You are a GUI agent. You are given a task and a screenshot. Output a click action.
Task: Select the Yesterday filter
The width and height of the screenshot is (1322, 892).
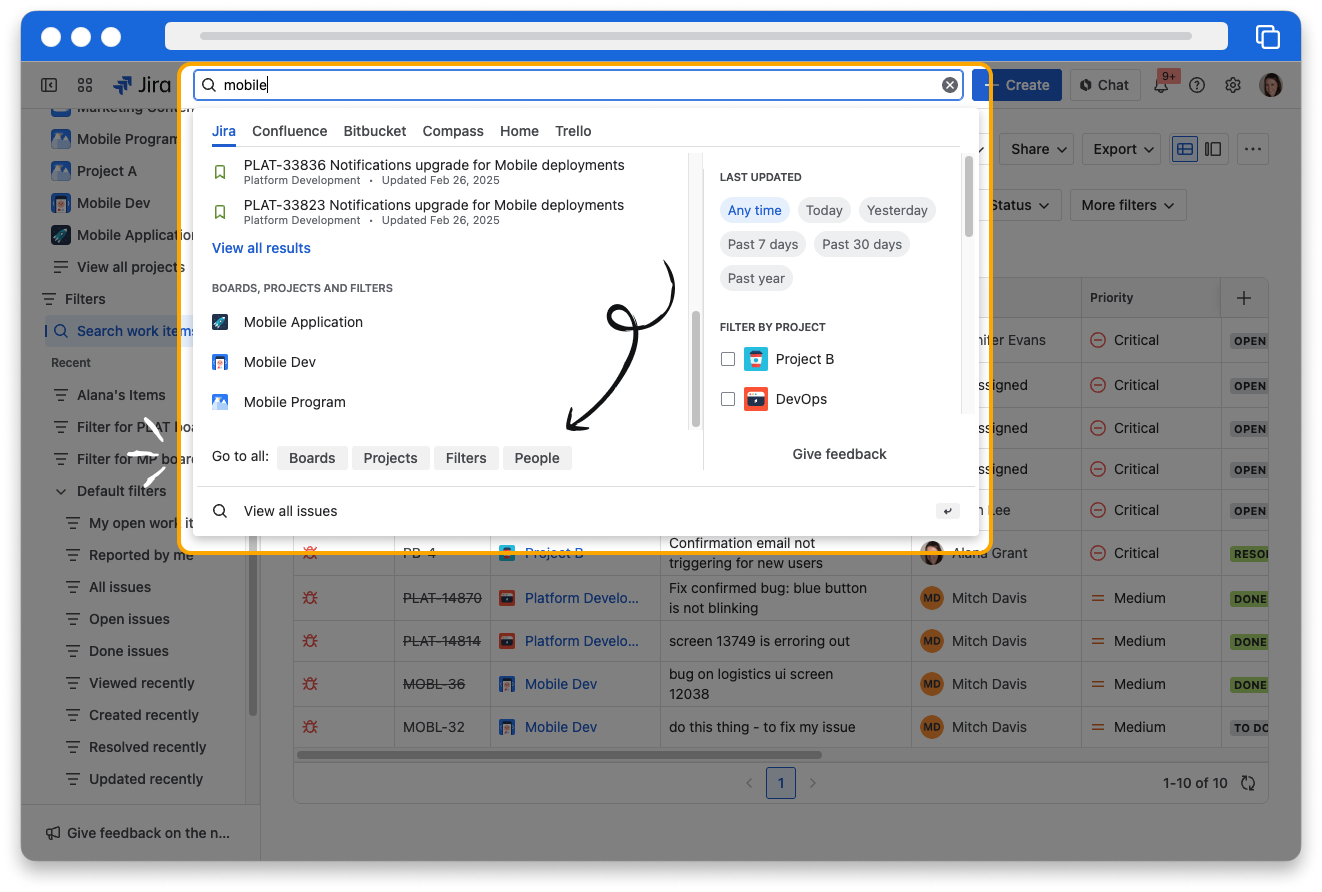click(x=897, y=210)
